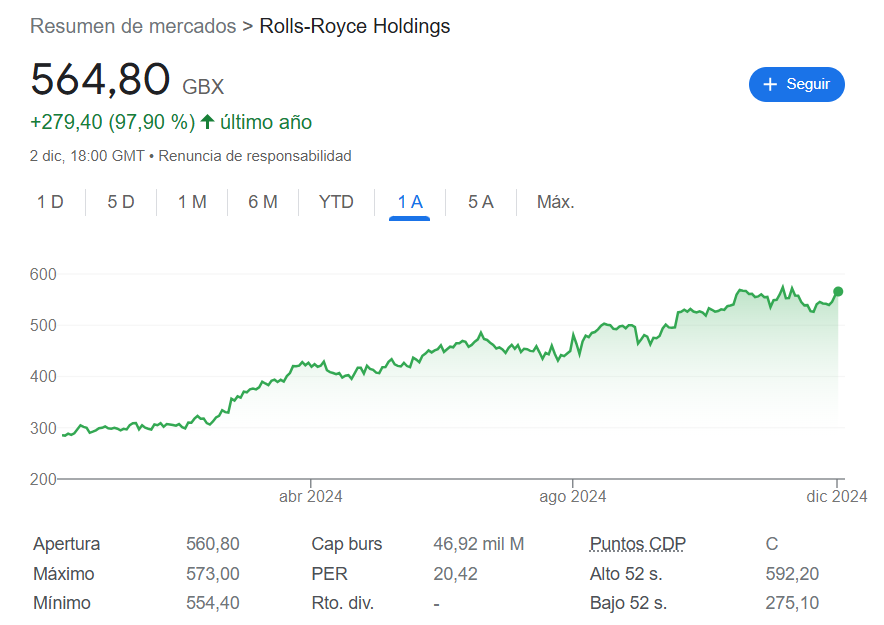Click the Puntos CDP label

coord(638,544)
